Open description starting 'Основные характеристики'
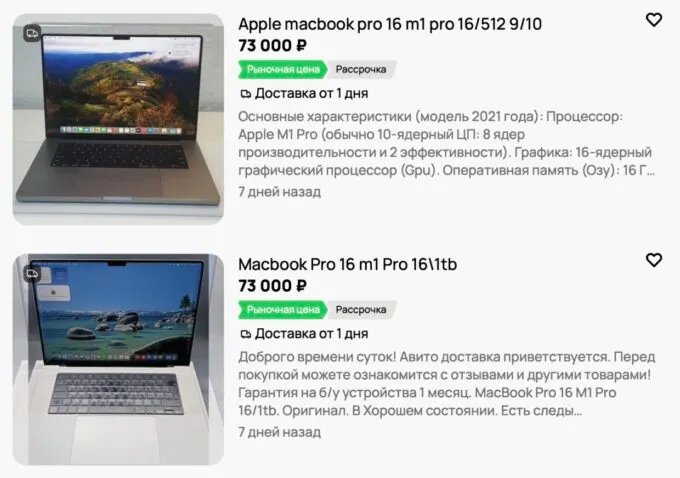The width and height of the screenshot is (680, 478). (446, 144)
